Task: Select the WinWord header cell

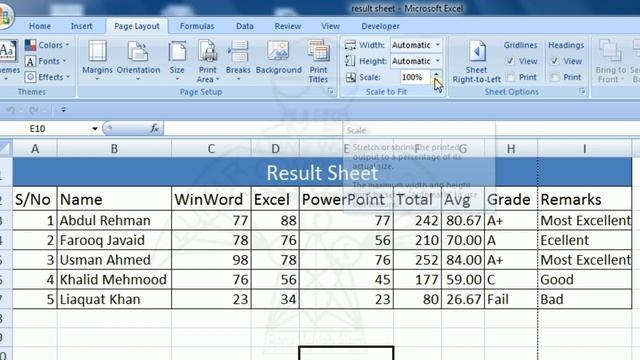Action: [211, 199]
